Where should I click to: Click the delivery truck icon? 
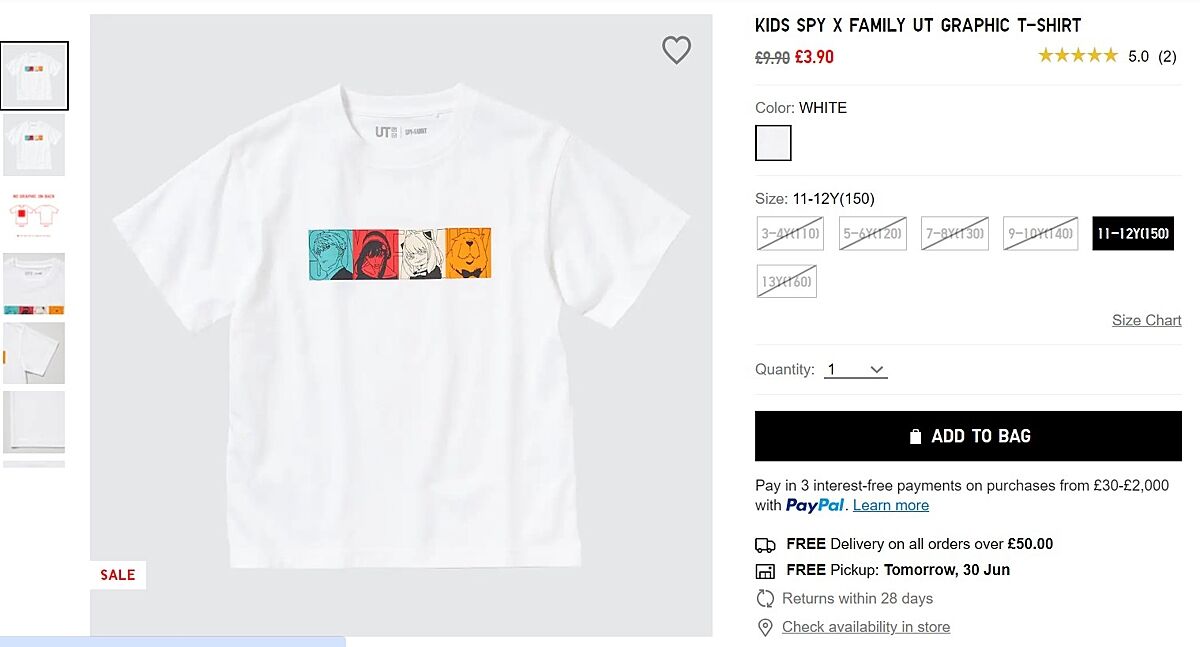765,545
